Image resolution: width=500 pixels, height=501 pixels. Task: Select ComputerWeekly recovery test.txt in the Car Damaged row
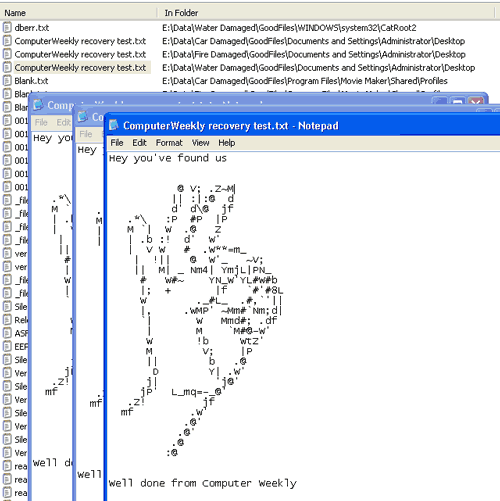pyautogui.click(x=80, y=41)
